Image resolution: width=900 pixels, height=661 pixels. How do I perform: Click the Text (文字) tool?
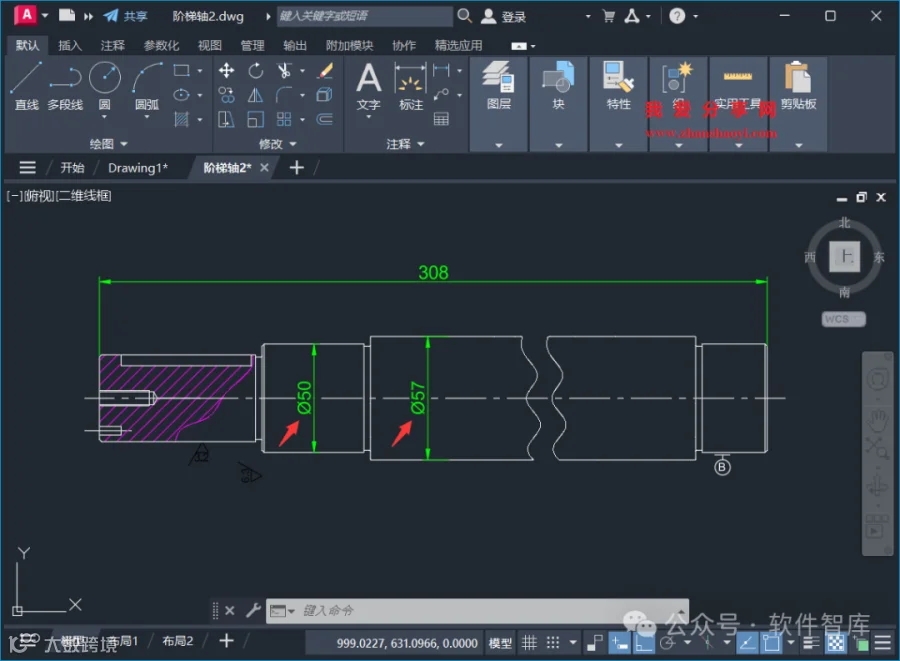368,86
